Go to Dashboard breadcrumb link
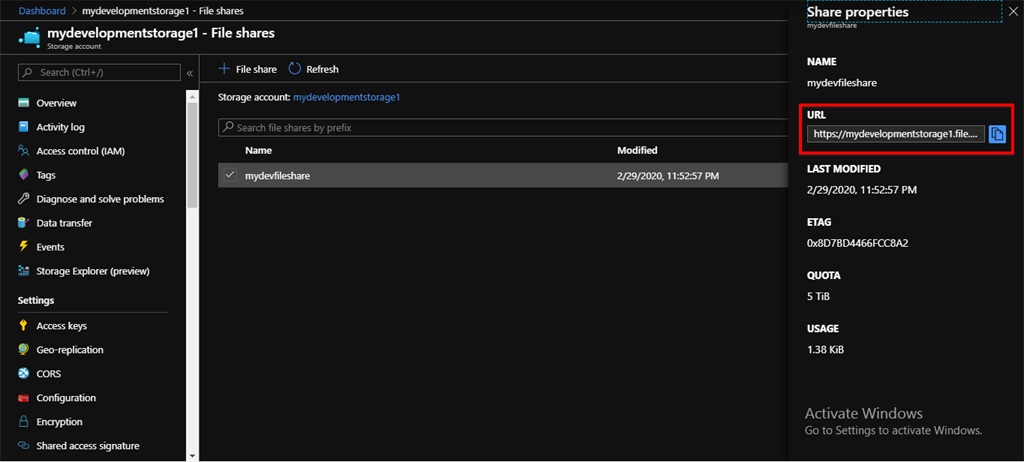This screenshot has width=1024, height=462. click(42, 10)
